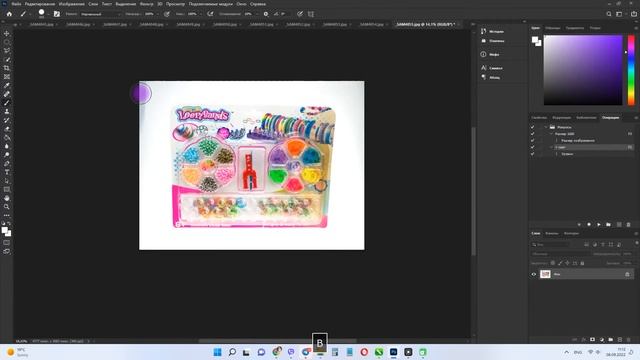
Task: Select the Lasso tool
Action: click(7, 51)
